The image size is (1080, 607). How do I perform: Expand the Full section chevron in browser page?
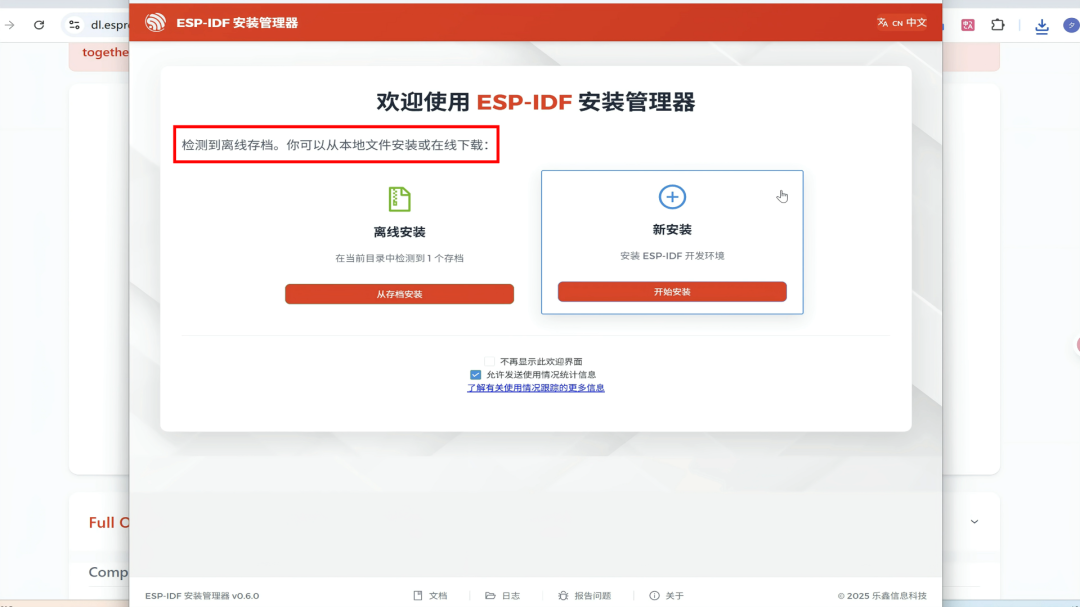point(975,522)
